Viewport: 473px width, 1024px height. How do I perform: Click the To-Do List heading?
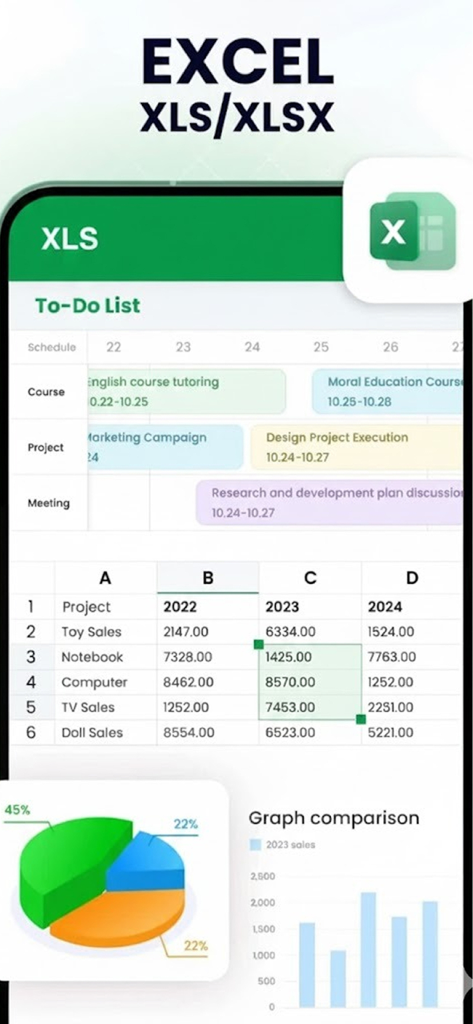pos(88,305)
